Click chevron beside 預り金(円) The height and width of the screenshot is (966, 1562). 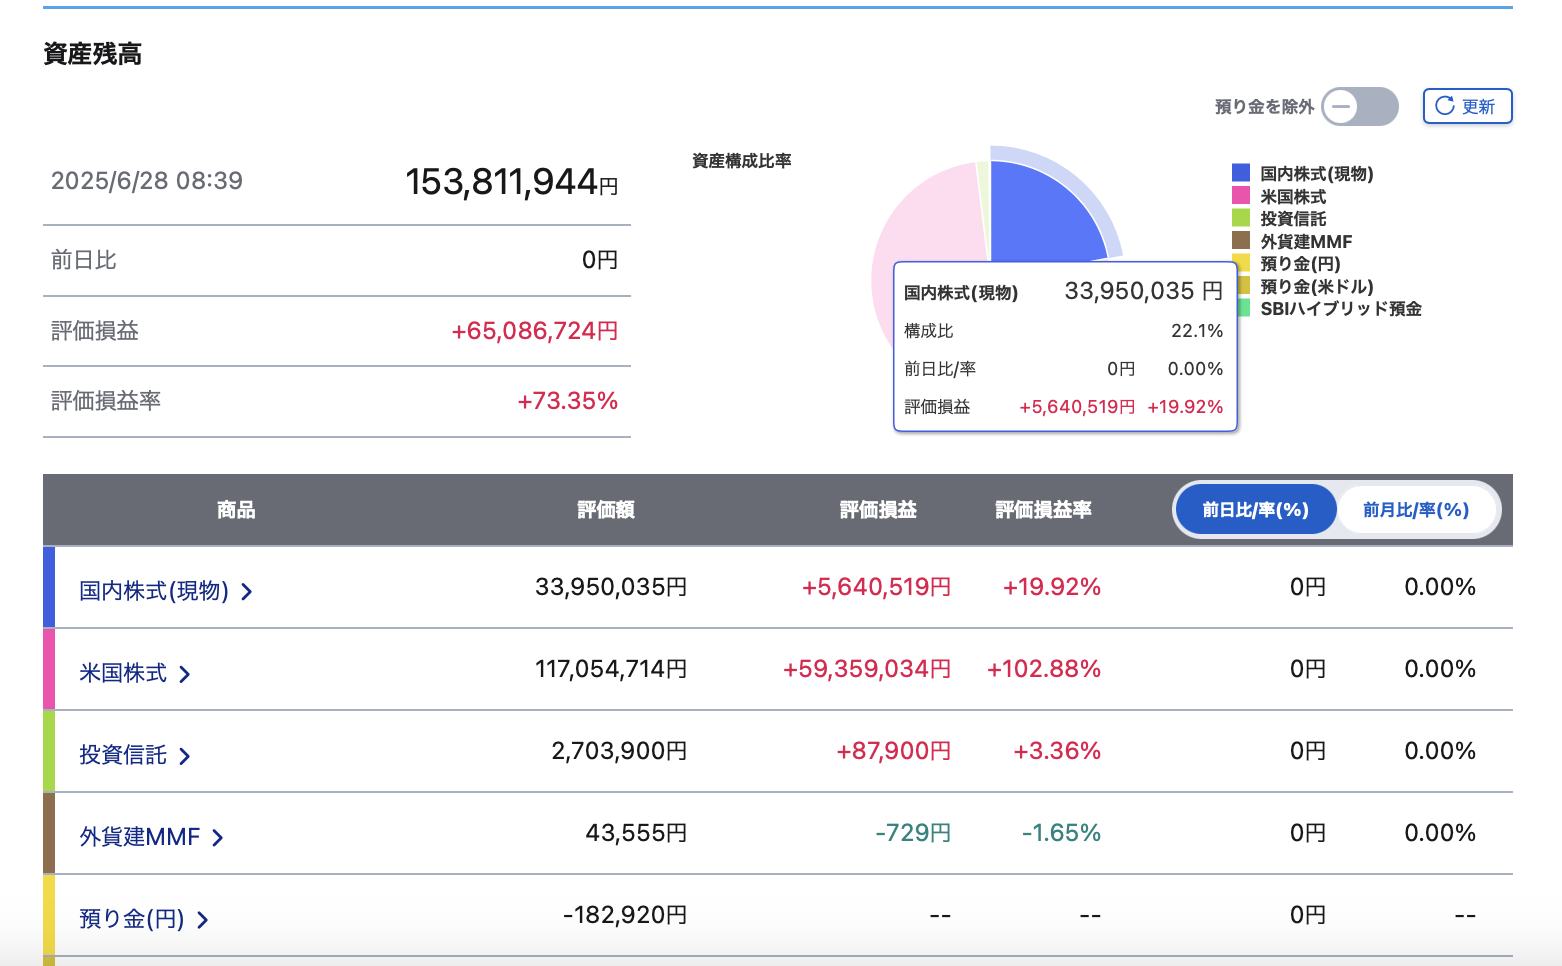point(203,920)
